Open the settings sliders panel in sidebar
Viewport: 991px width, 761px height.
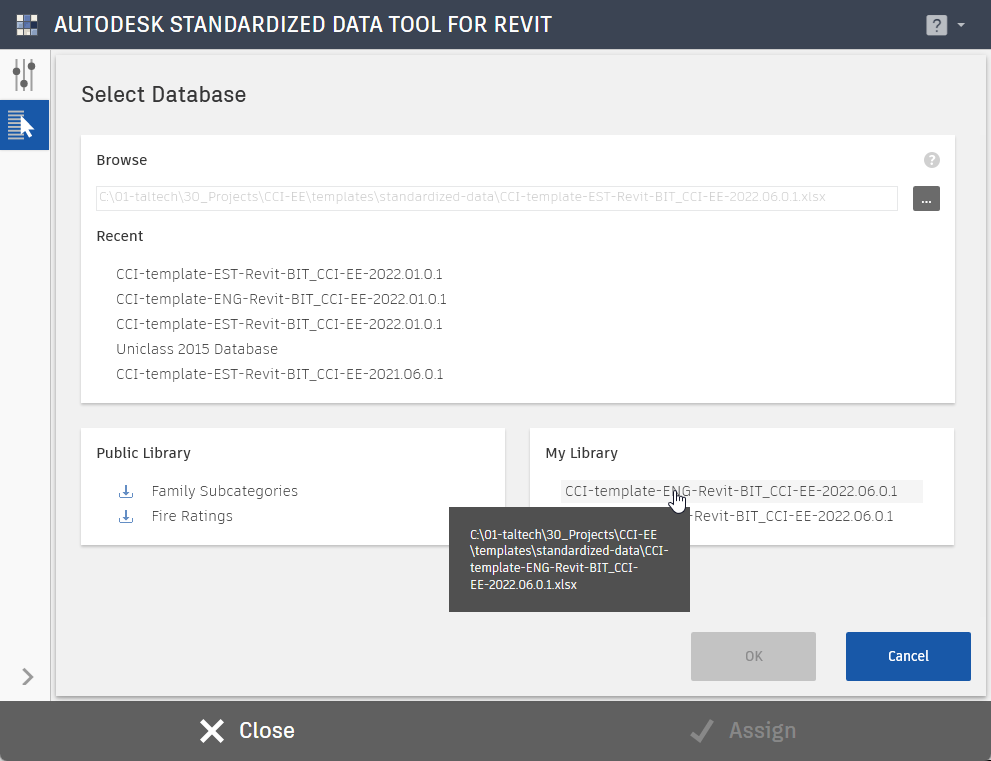(x=24, y=75)
